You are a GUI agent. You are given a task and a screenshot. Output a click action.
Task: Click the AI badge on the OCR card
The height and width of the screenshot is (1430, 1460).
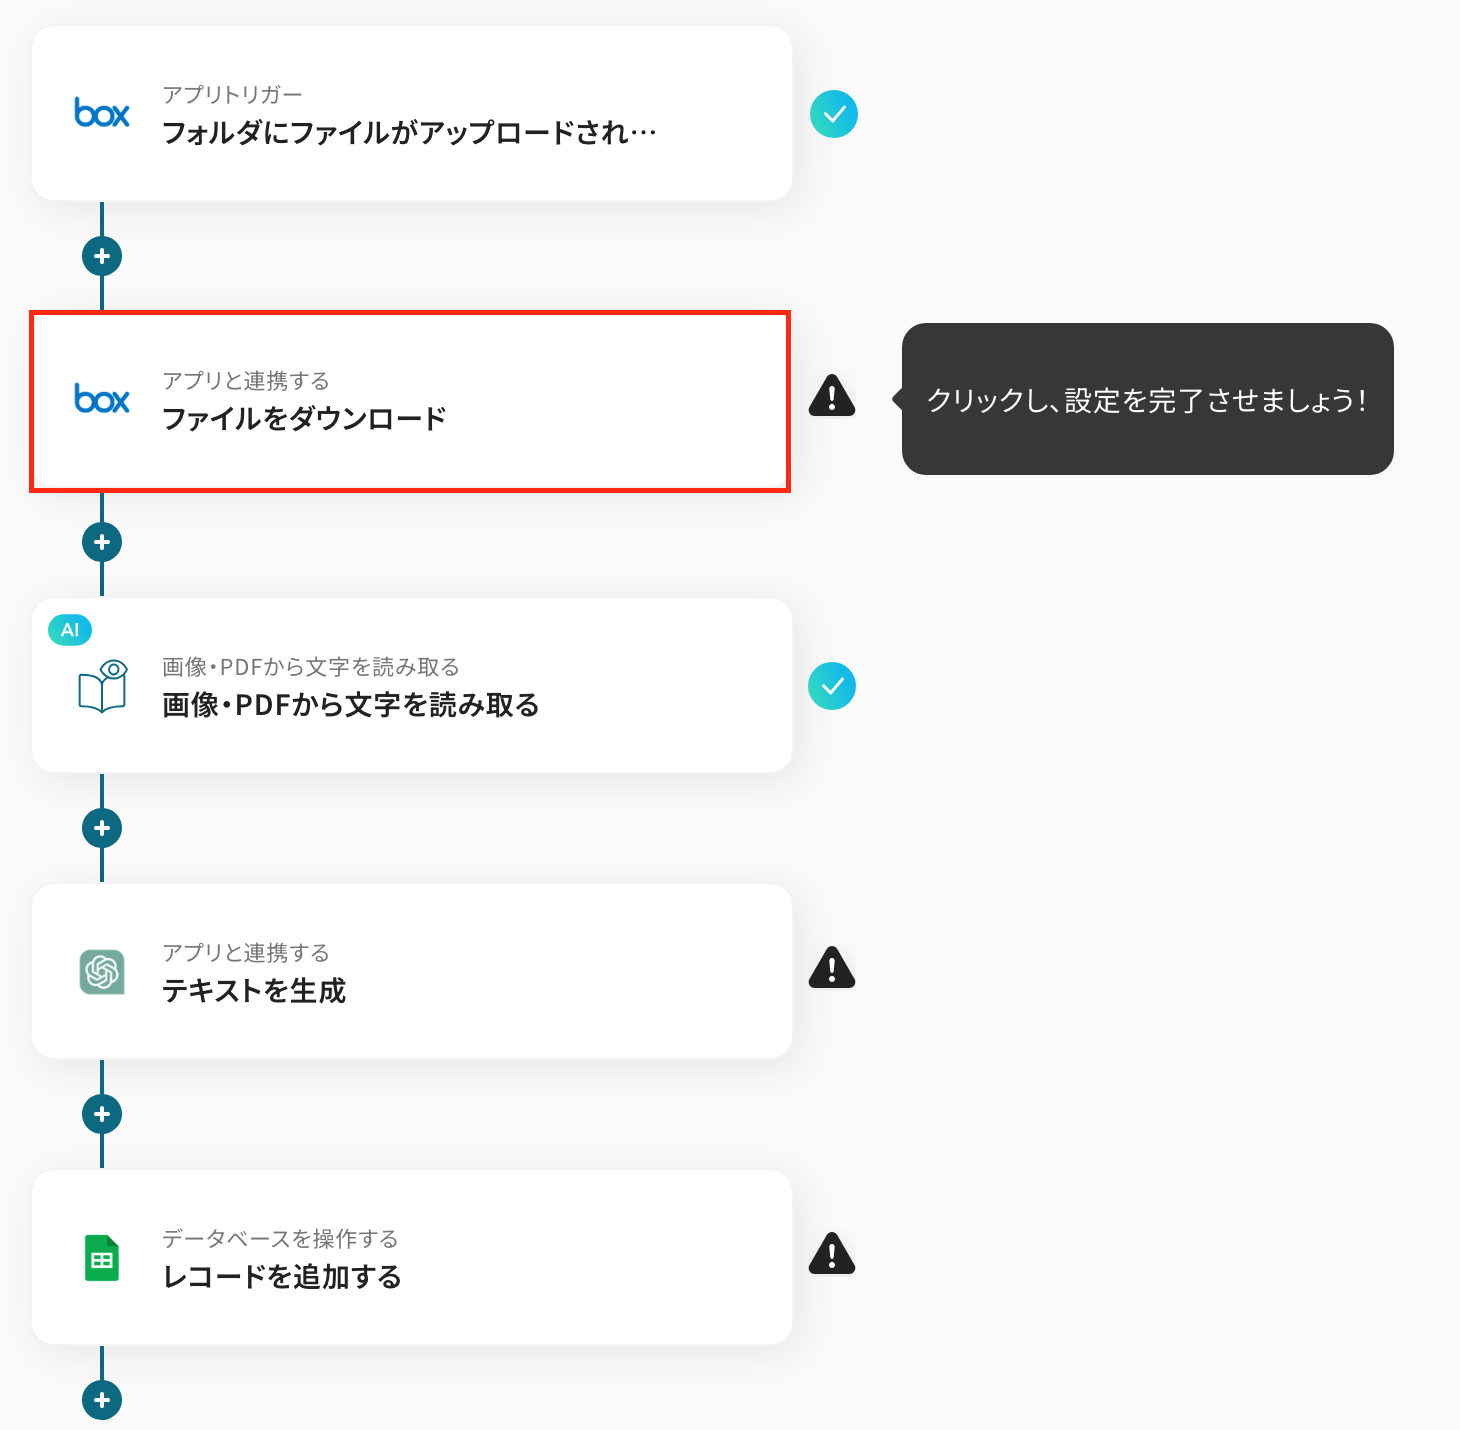coord(70,630)
